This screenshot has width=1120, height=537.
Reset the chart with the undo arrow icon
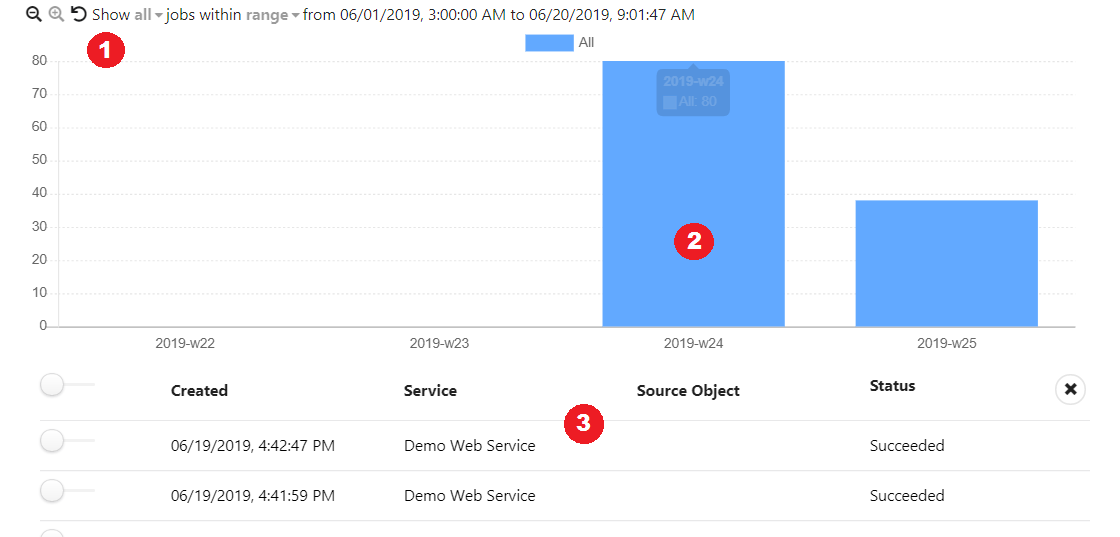(78, 15)
